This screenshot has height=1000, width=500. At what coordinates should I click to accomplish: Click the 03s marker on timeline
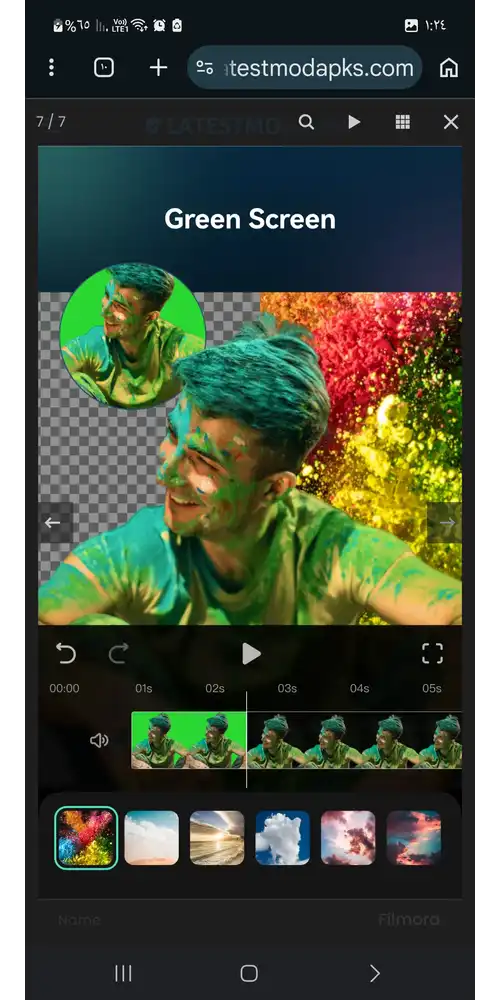(x=287, y=688)
